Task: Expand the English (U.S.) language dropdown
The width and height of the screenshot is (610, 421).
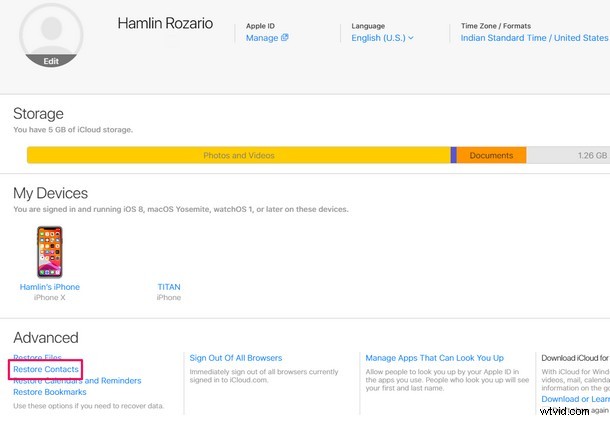Action: [382, 38]
